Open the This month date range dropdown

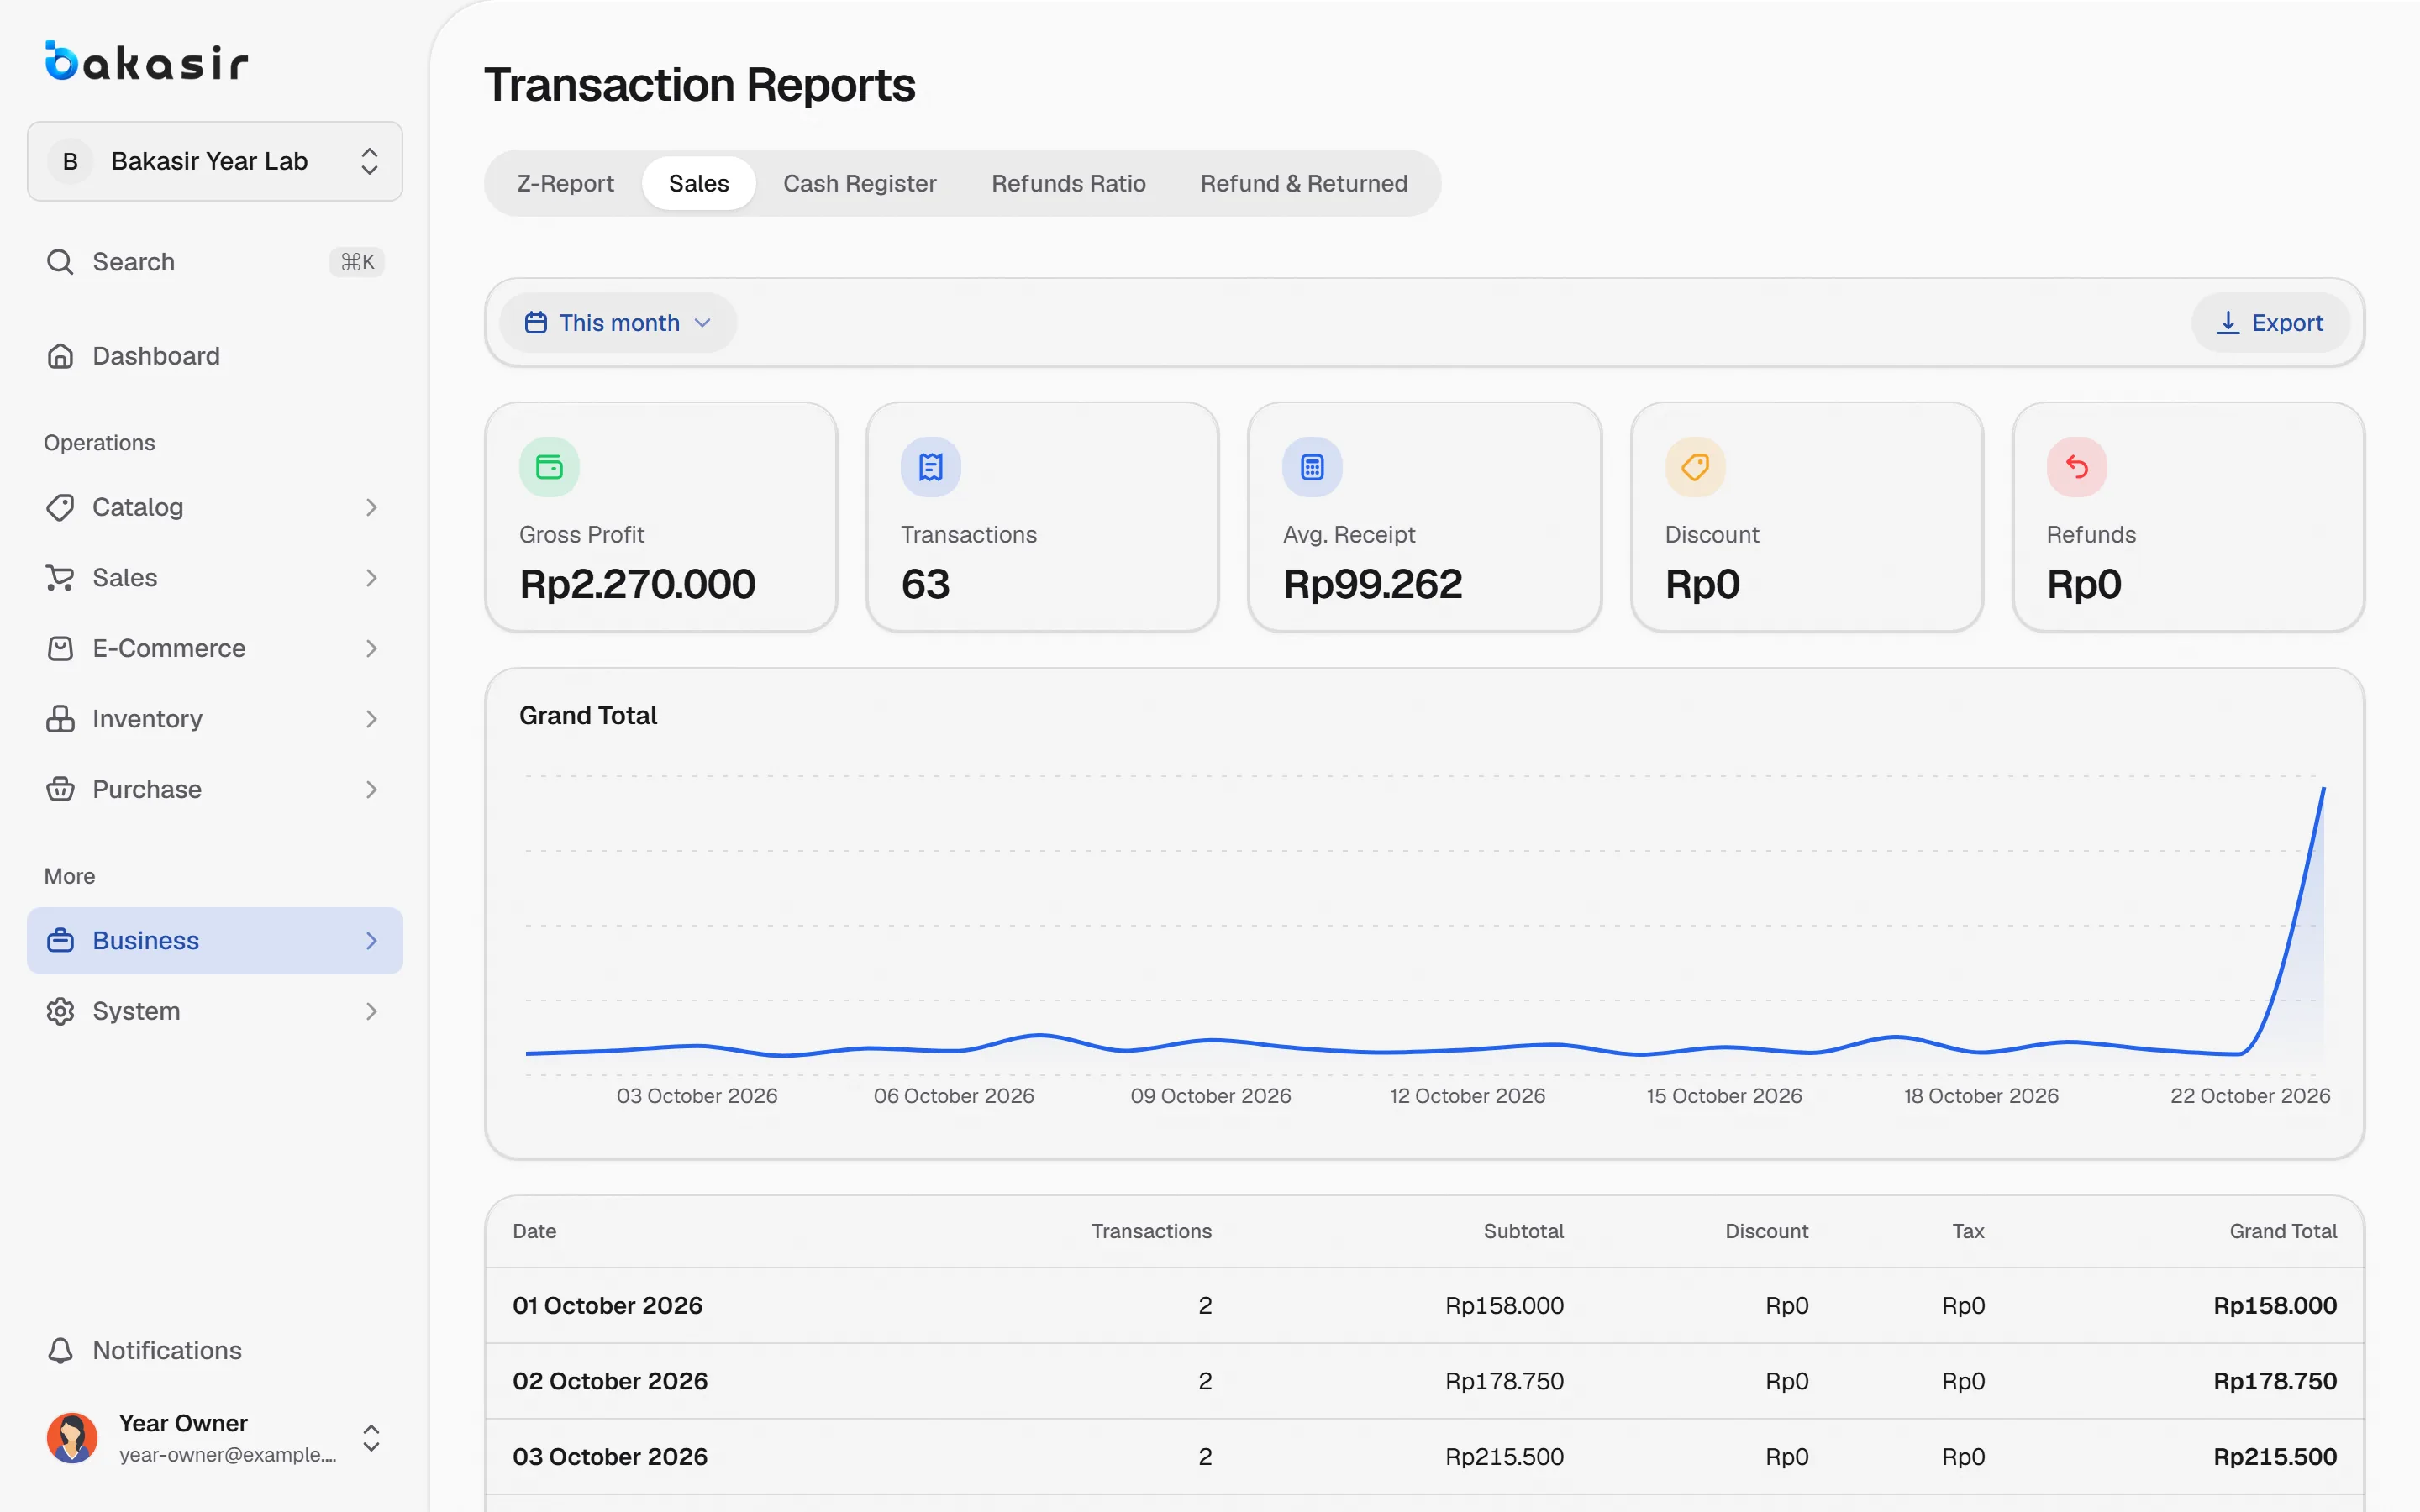pyautogui.click(x=618, y=323)
